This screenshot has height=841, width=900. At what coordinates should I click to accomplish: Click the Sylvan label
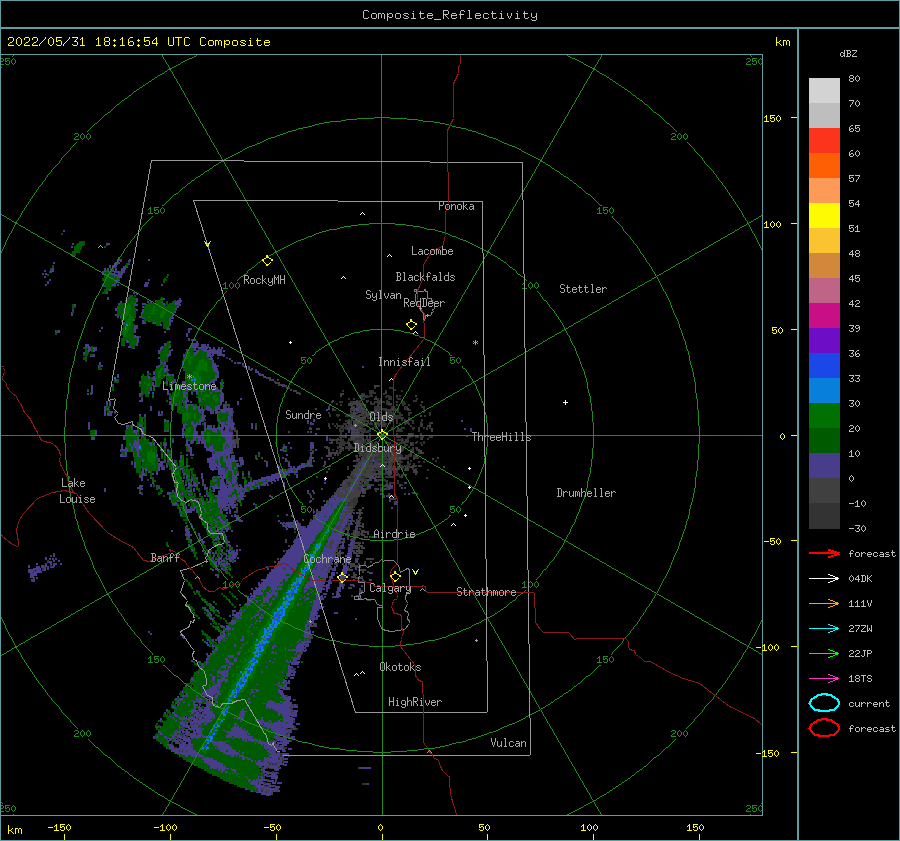(x=383, y=295)
